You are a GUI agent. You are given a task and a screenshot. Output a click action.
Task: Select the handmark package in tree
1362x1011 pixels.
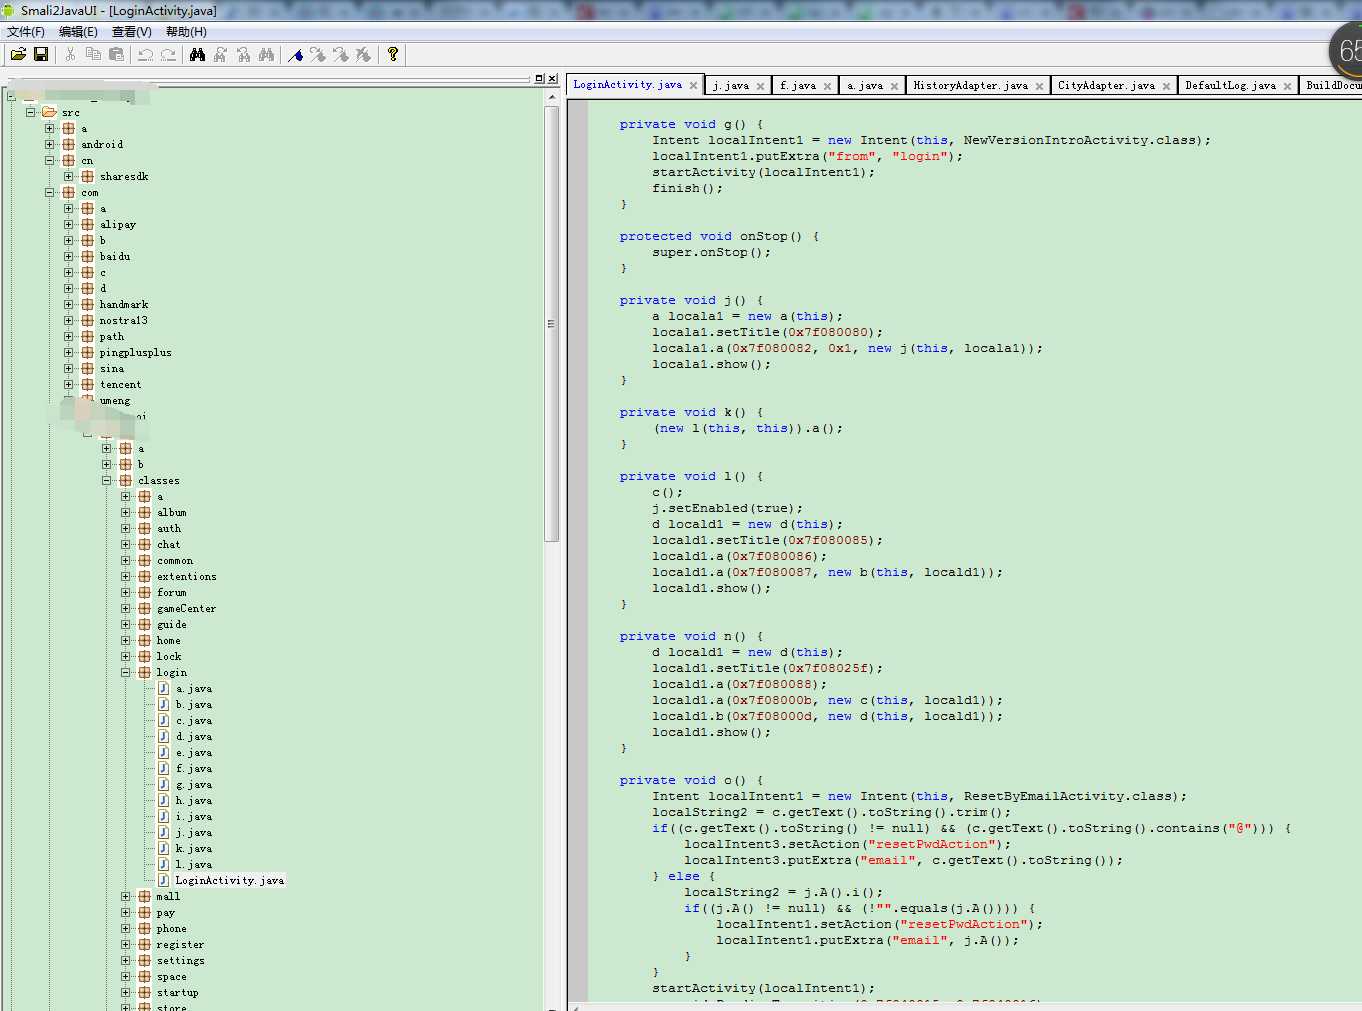click(124, 304)
